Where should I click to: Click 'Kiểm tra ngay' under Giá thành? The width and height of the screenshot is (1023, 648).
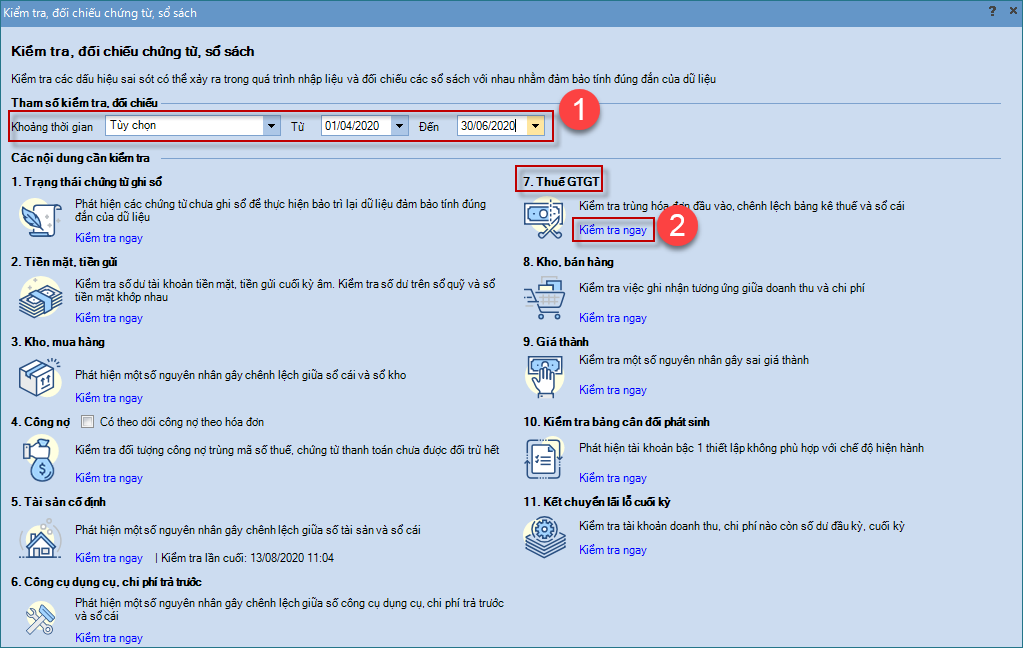(x=613, y=390)
